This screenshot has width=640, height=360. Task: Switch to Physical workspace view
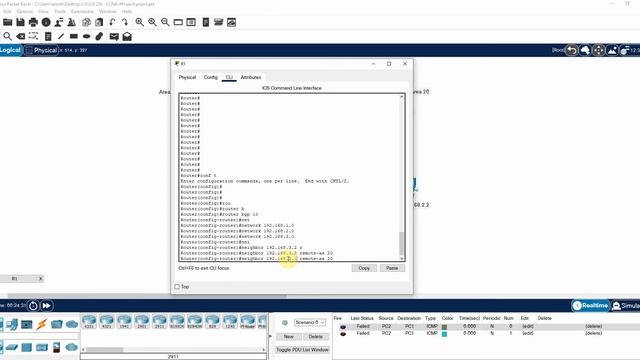click(42, 50)
